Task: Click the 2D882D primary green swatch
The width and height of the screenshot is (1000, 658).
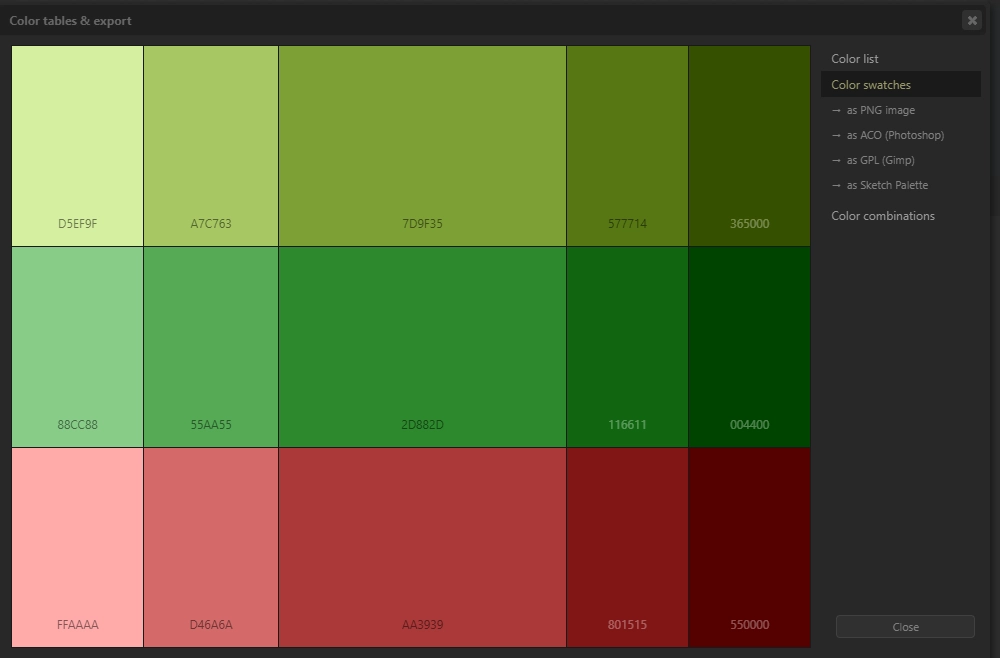Action: tap(422, 347)
